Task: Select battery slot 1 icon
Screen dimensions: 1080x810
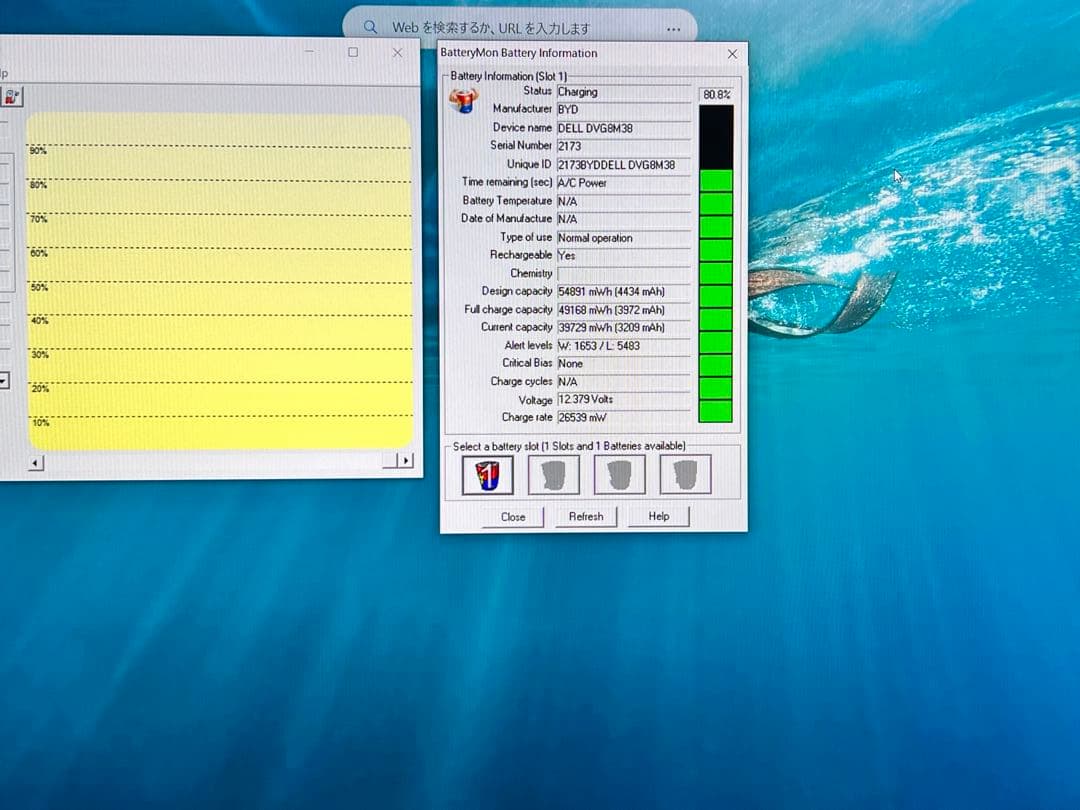Action: click(x=487, y=474)
